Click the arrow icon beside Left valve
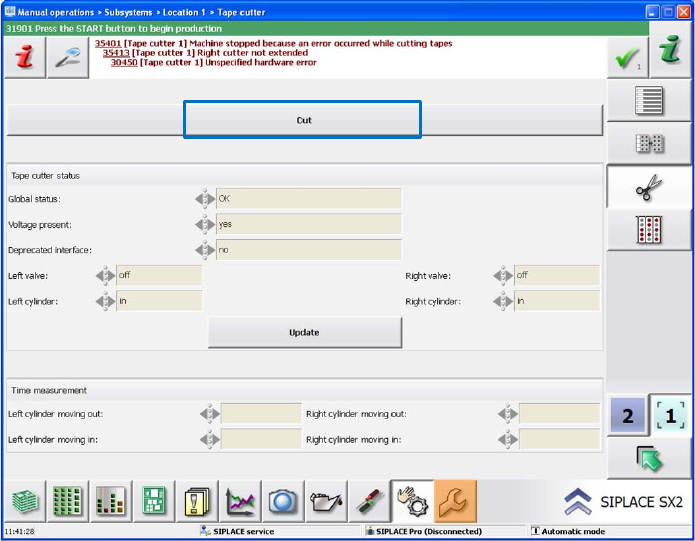The height and width of the screenshot is (541, 695). point(105,275)
